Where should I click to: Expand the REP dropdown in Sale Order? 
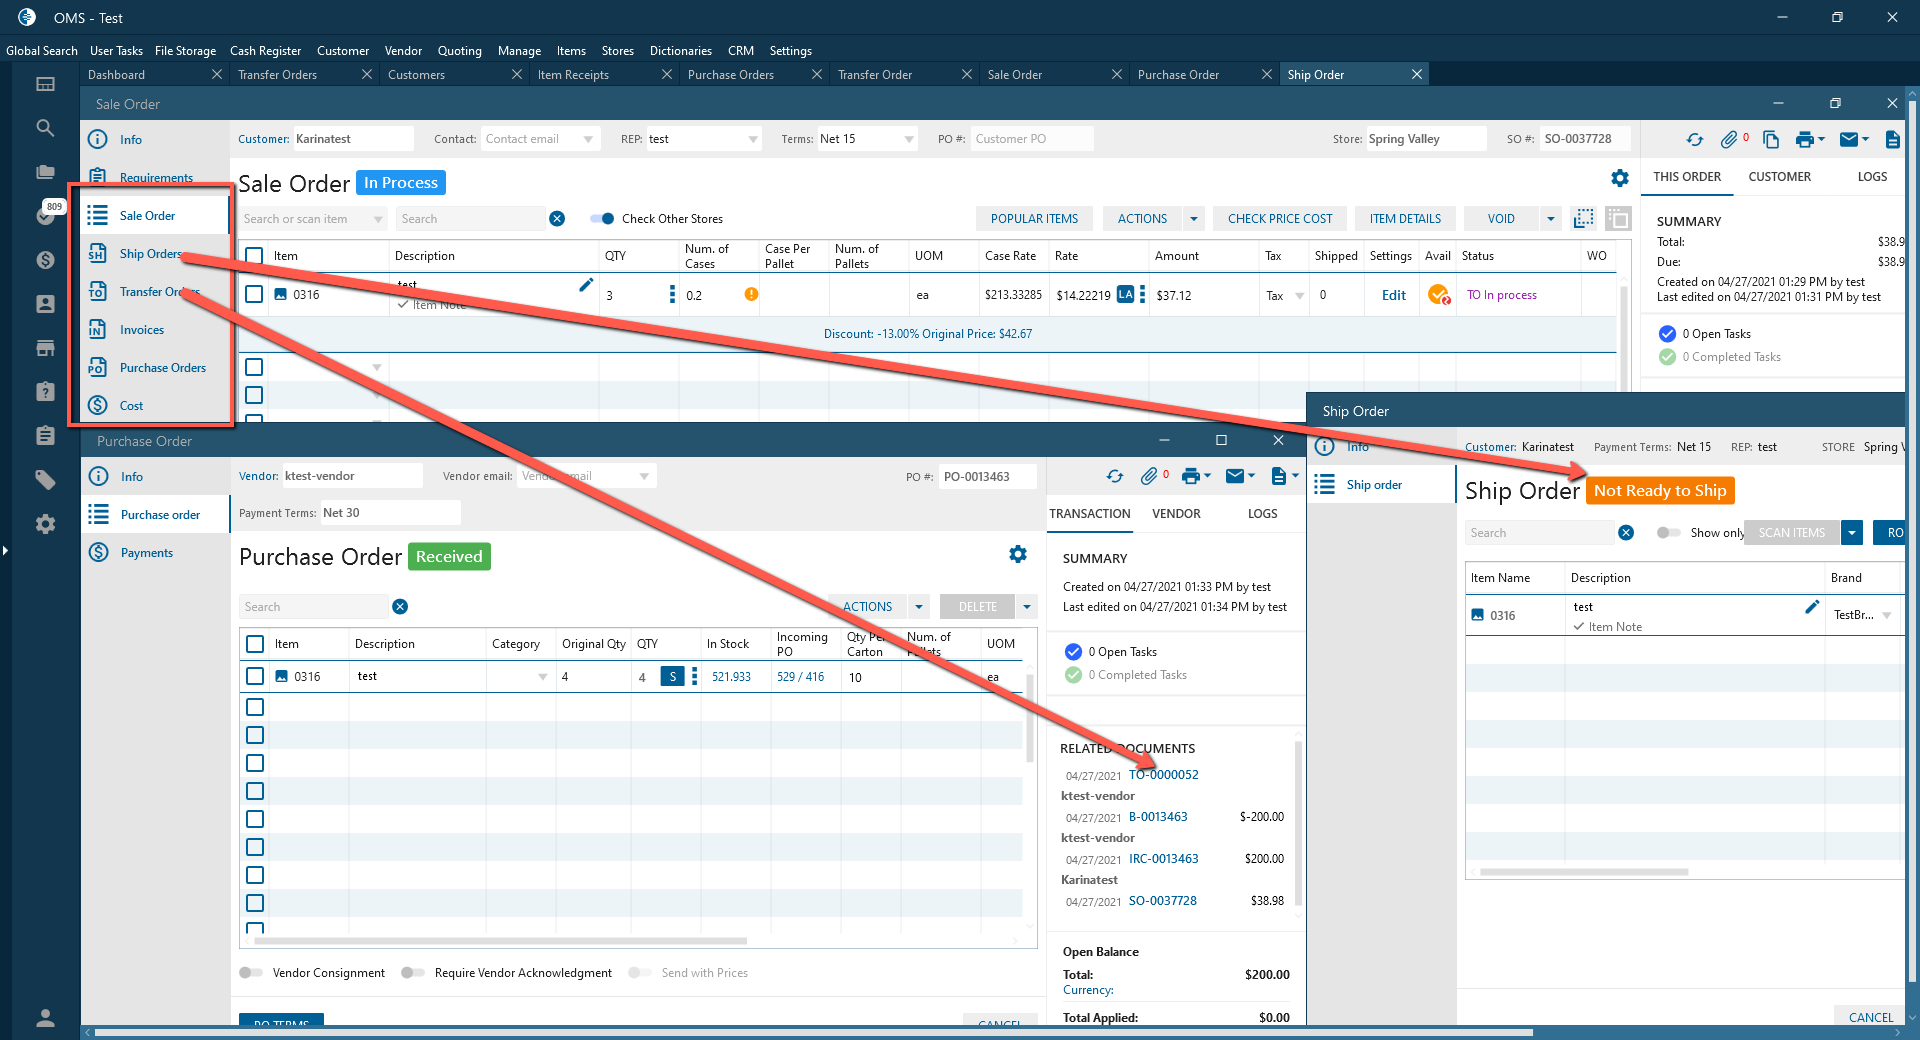click(x=753, y=140)
